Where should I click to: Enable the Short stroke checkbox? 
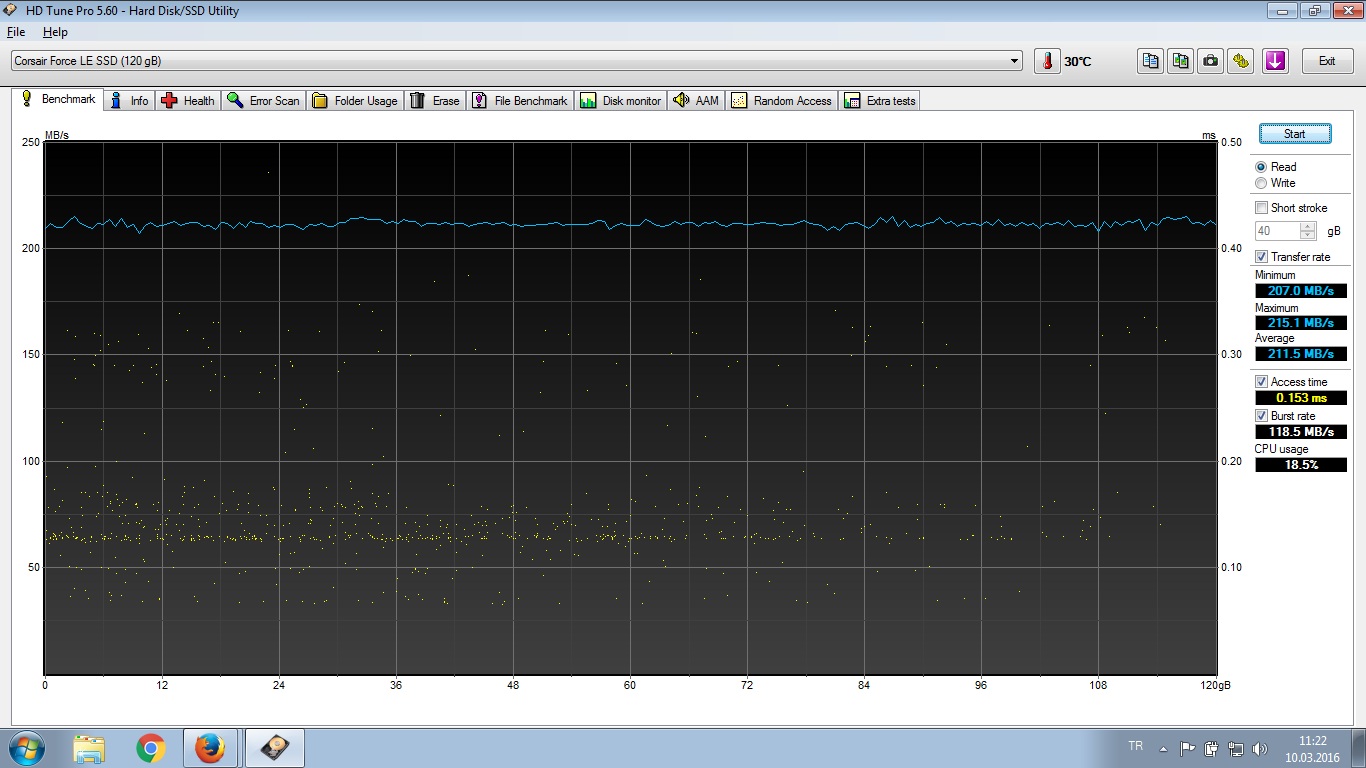1261,208
